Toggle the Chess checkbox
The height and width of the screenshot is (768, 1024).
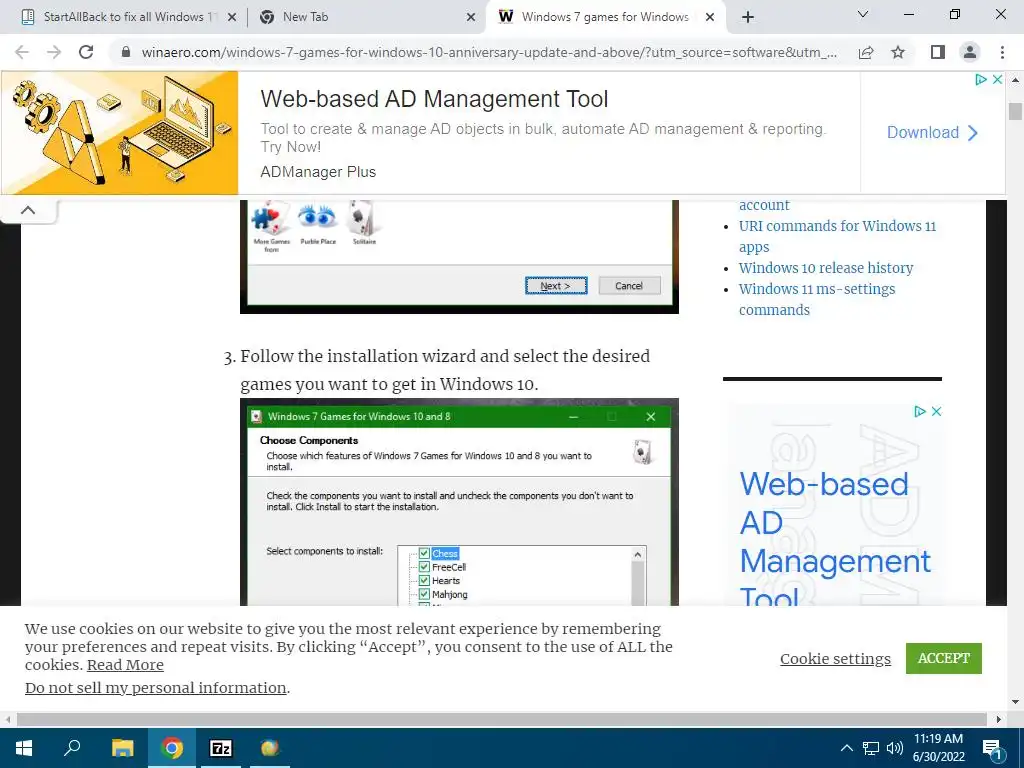coord(424,553)
